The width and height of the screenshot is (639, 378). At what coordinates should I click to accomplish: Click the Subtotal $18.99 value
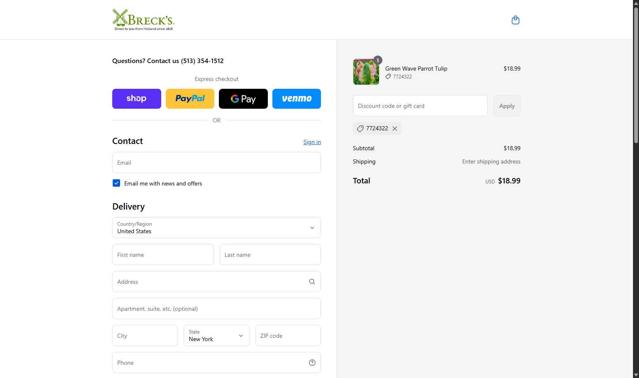[x=512, y=148]
